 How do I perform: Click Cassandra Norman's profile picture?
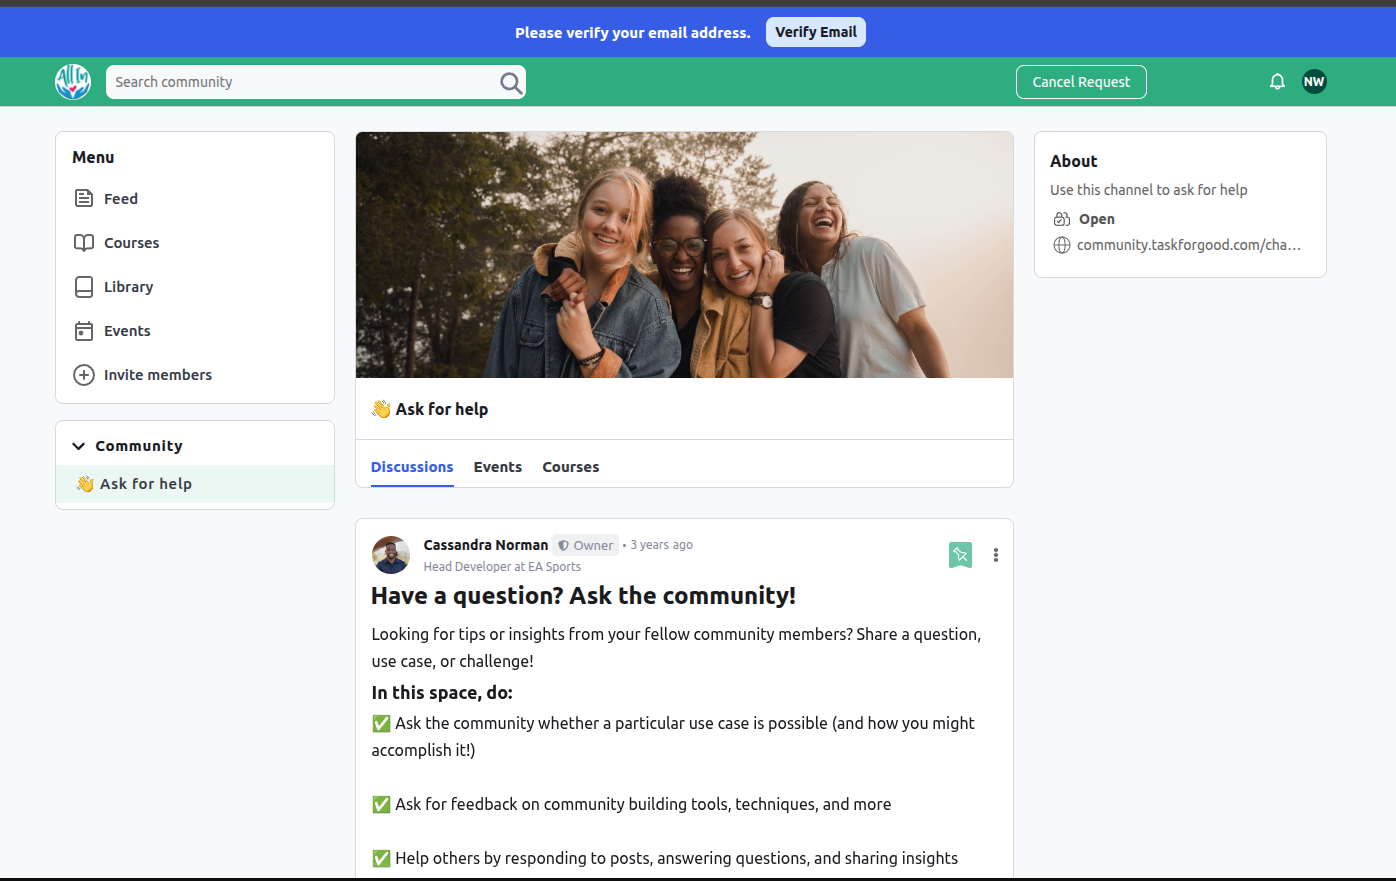tap(391, 555)
